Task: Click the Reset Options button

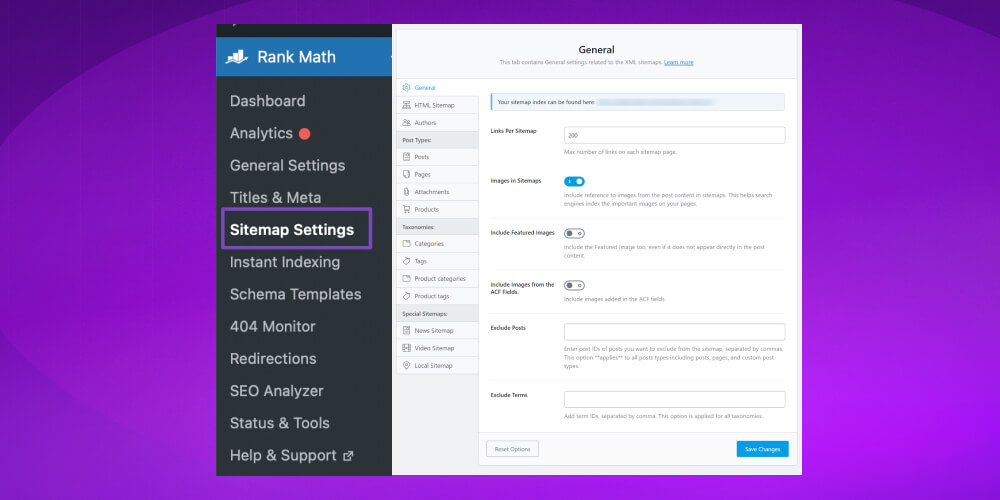Action: pos(512,449)
